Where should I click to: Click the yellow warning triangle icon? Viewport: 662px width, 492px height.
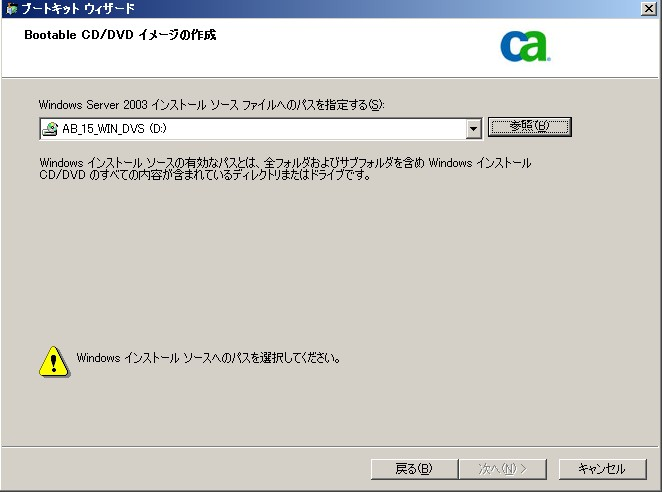point(54,362)
